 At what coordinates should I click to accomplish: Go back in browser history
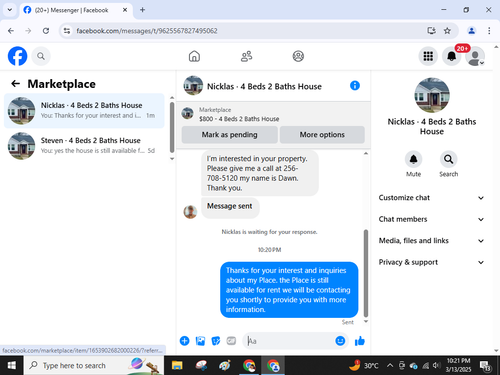(11, 31)
